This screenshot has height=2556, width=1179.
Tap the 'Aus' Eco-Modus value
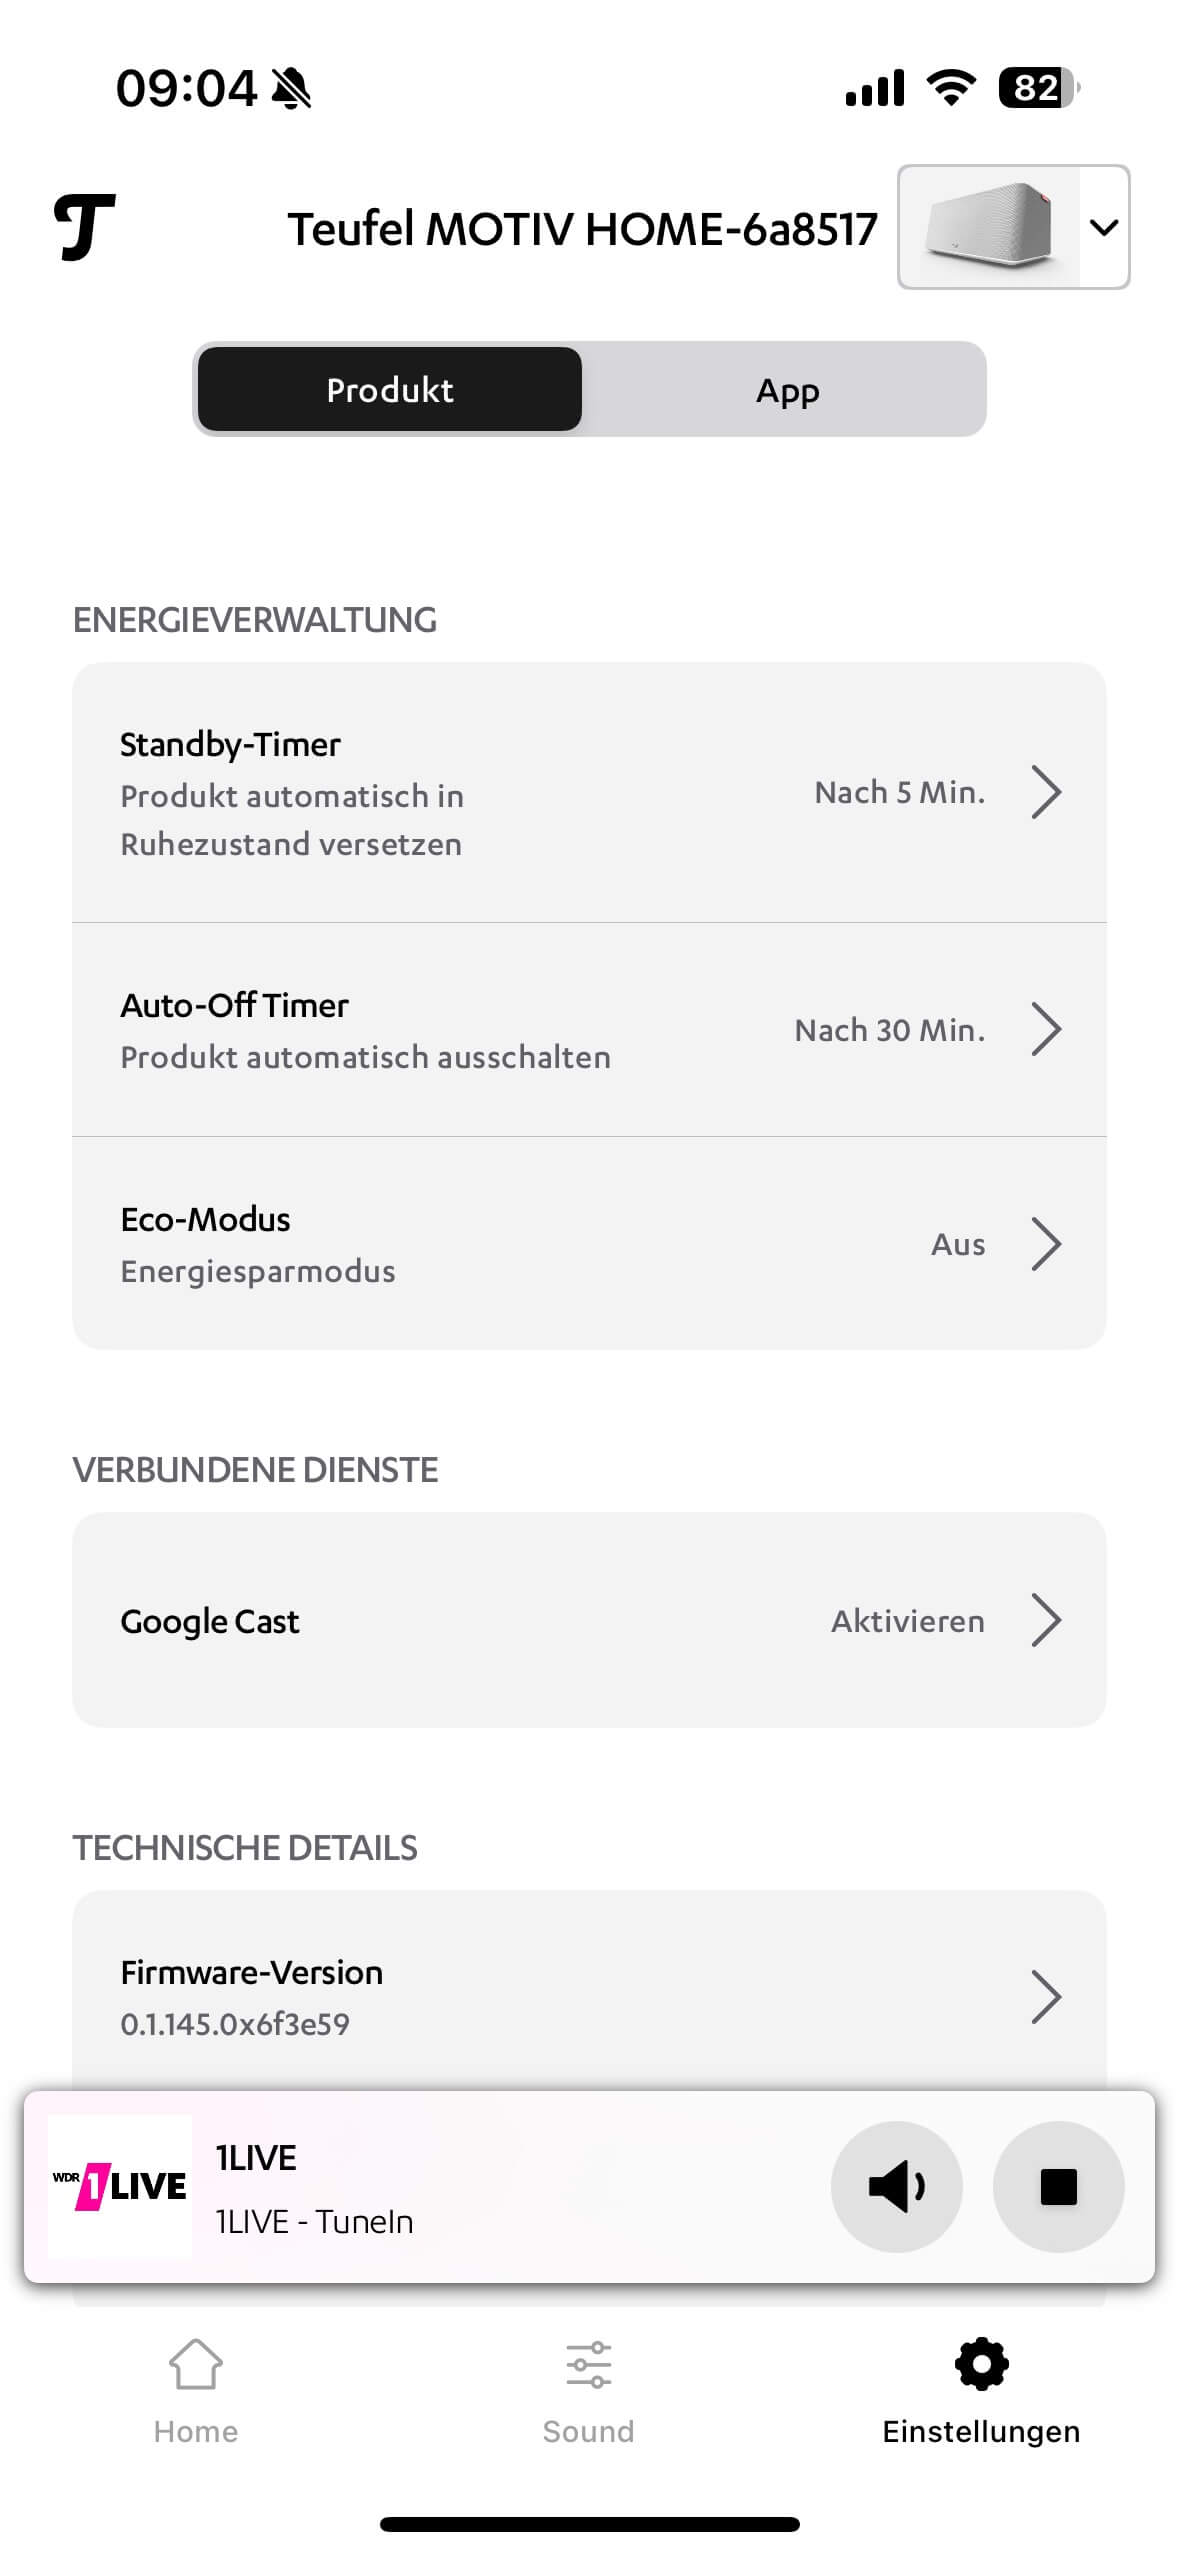957,1244
